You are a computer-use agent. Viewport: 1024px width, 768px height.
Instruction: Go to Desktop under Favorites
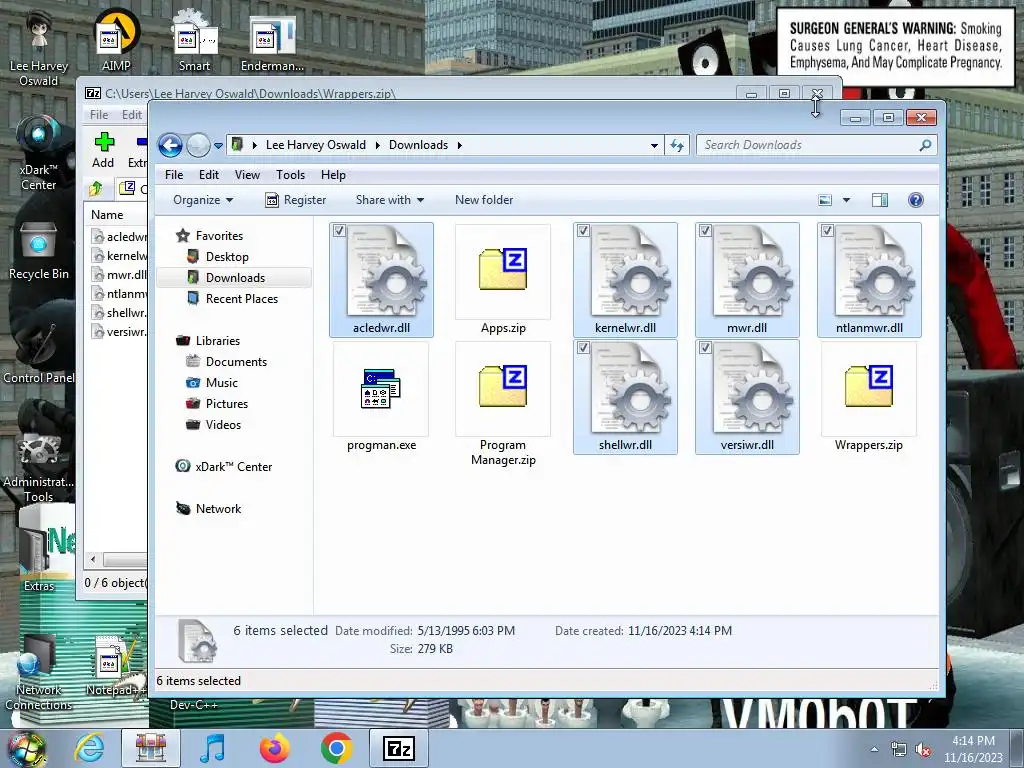pos(227,257)
